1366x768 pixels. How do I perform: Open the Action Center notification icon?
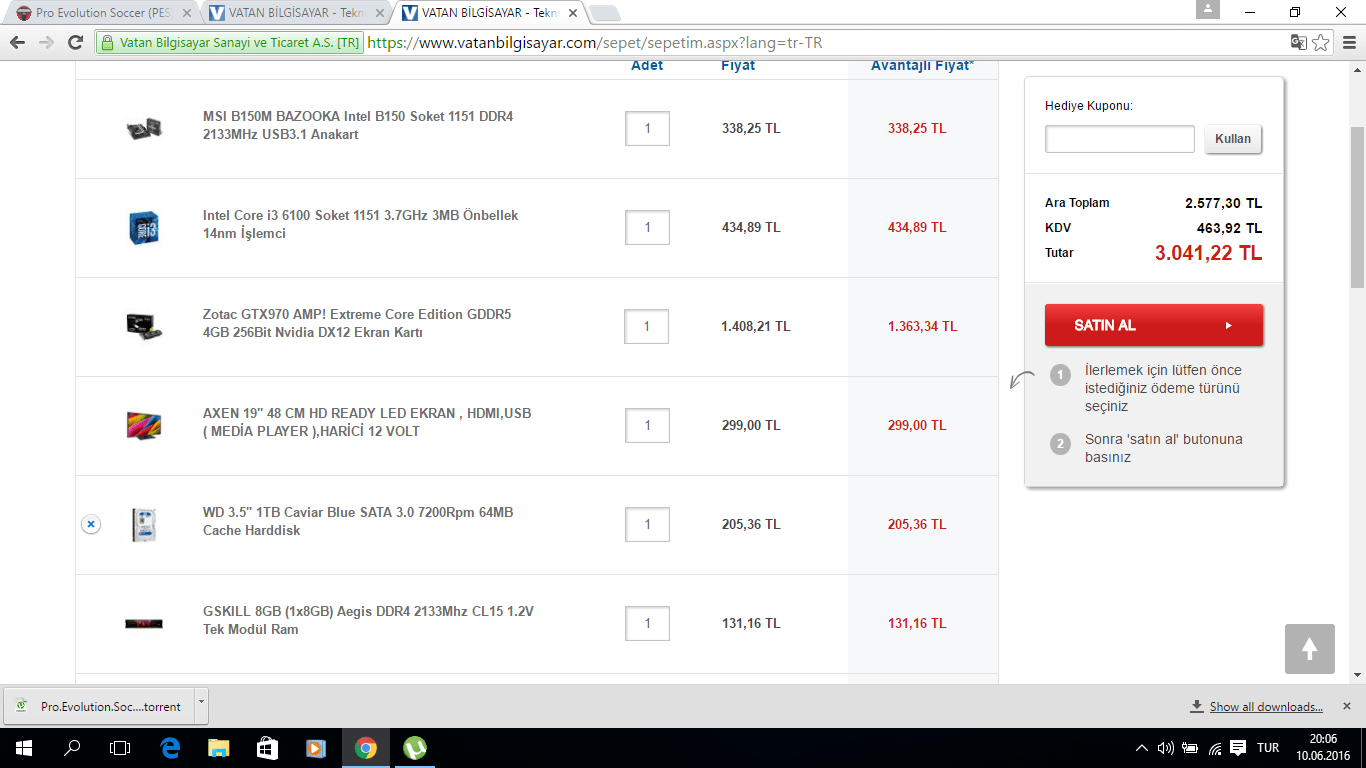click(1238, 748)
